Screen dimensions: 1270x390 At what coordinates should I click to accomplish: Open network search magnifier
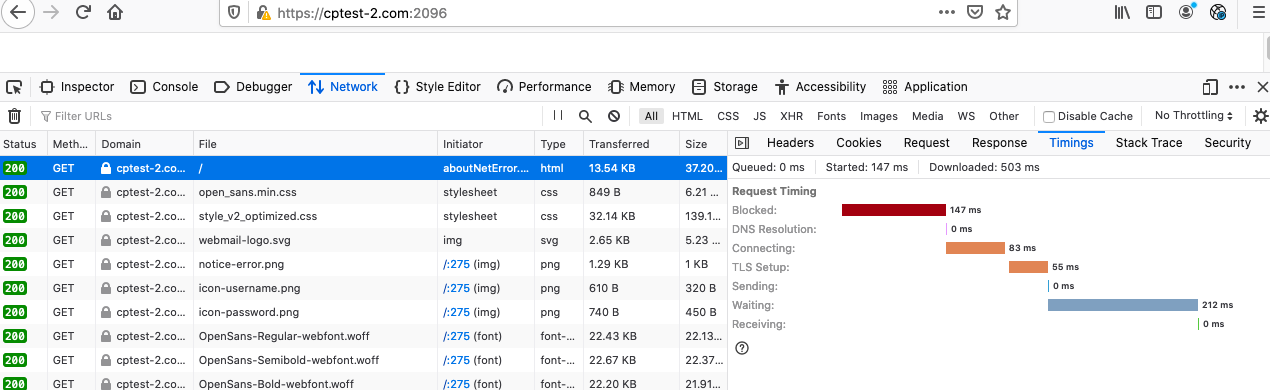coord(586,116)
